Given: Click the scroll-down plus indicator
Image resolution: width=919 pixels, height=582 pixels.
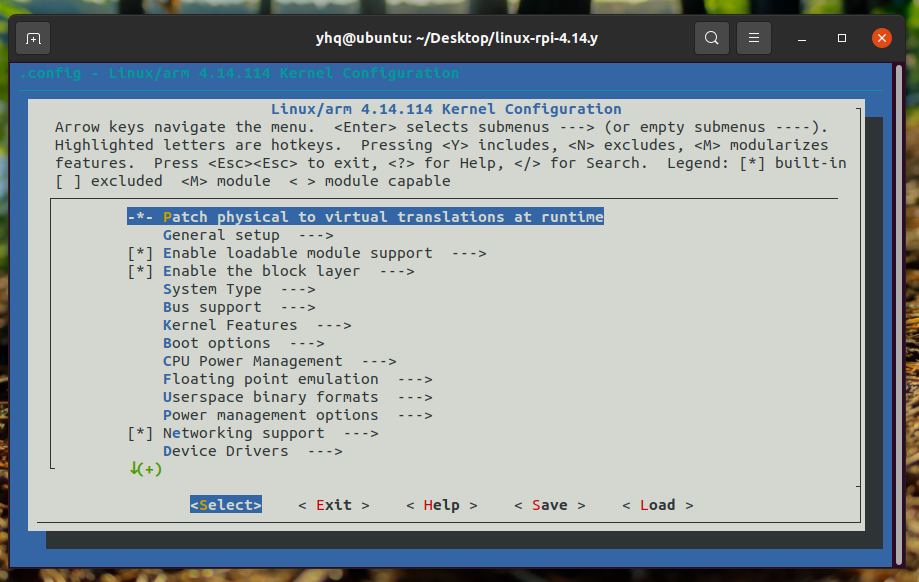Looking at the screenshot, I should [x=145, y=469].
